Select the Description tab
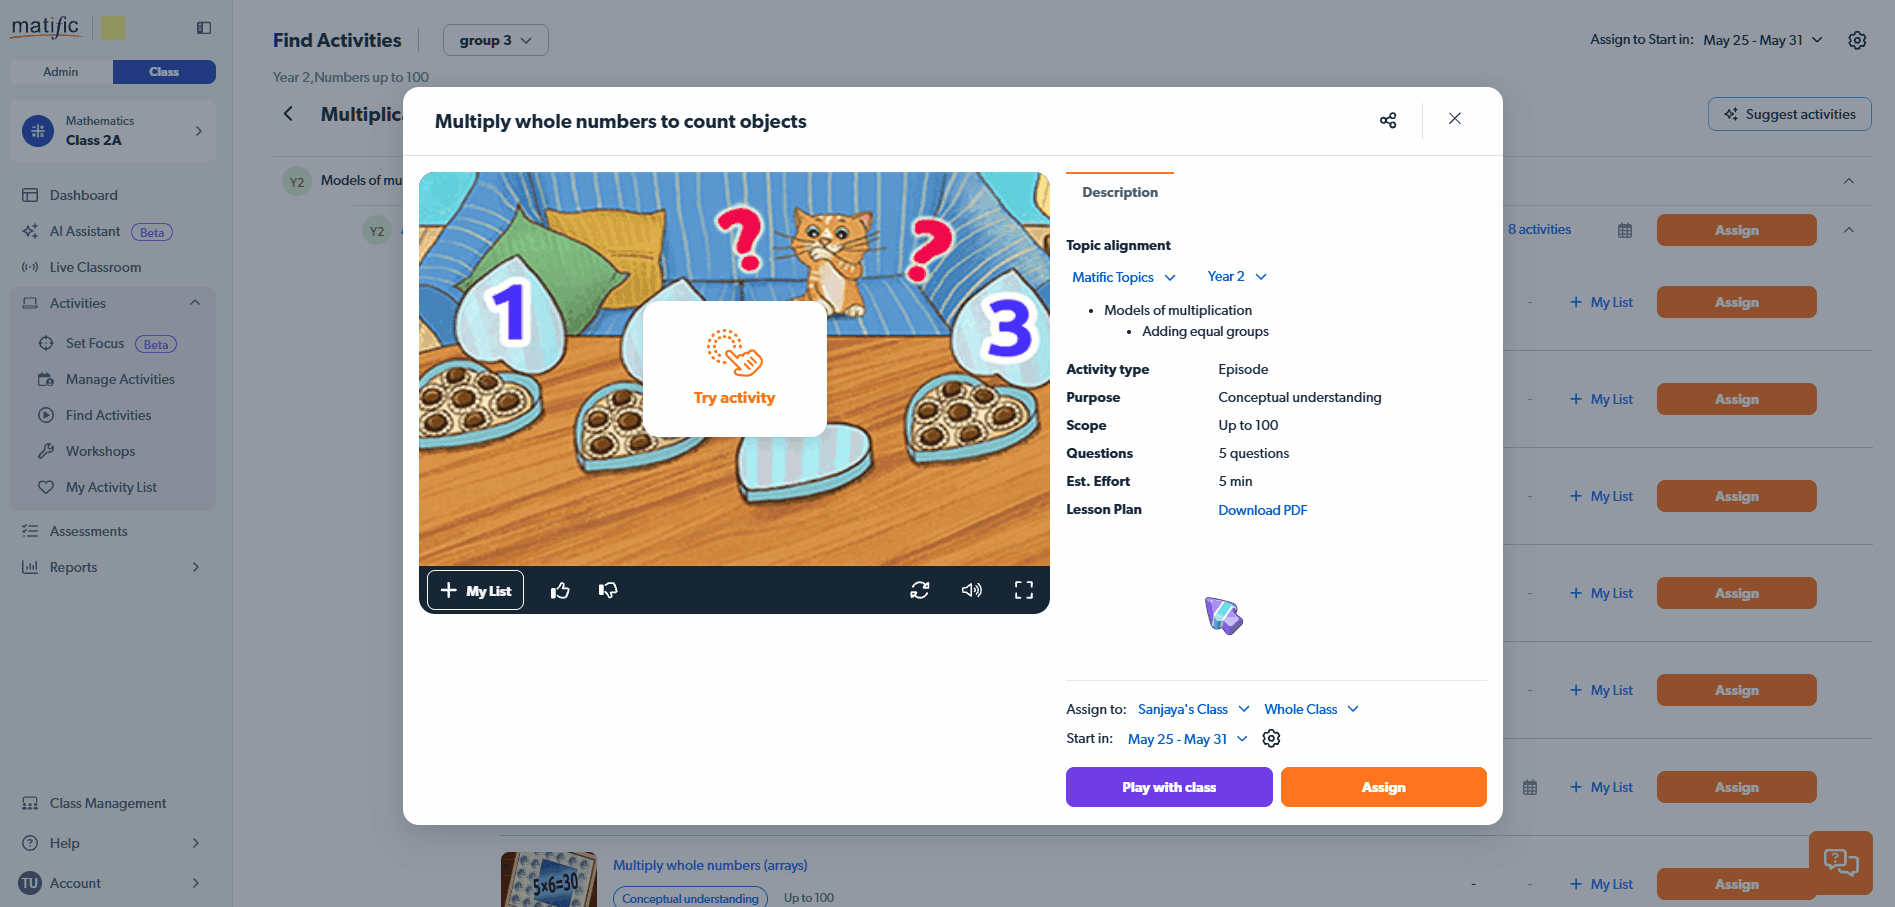 pyautogui.click(x=1120, y=192)
